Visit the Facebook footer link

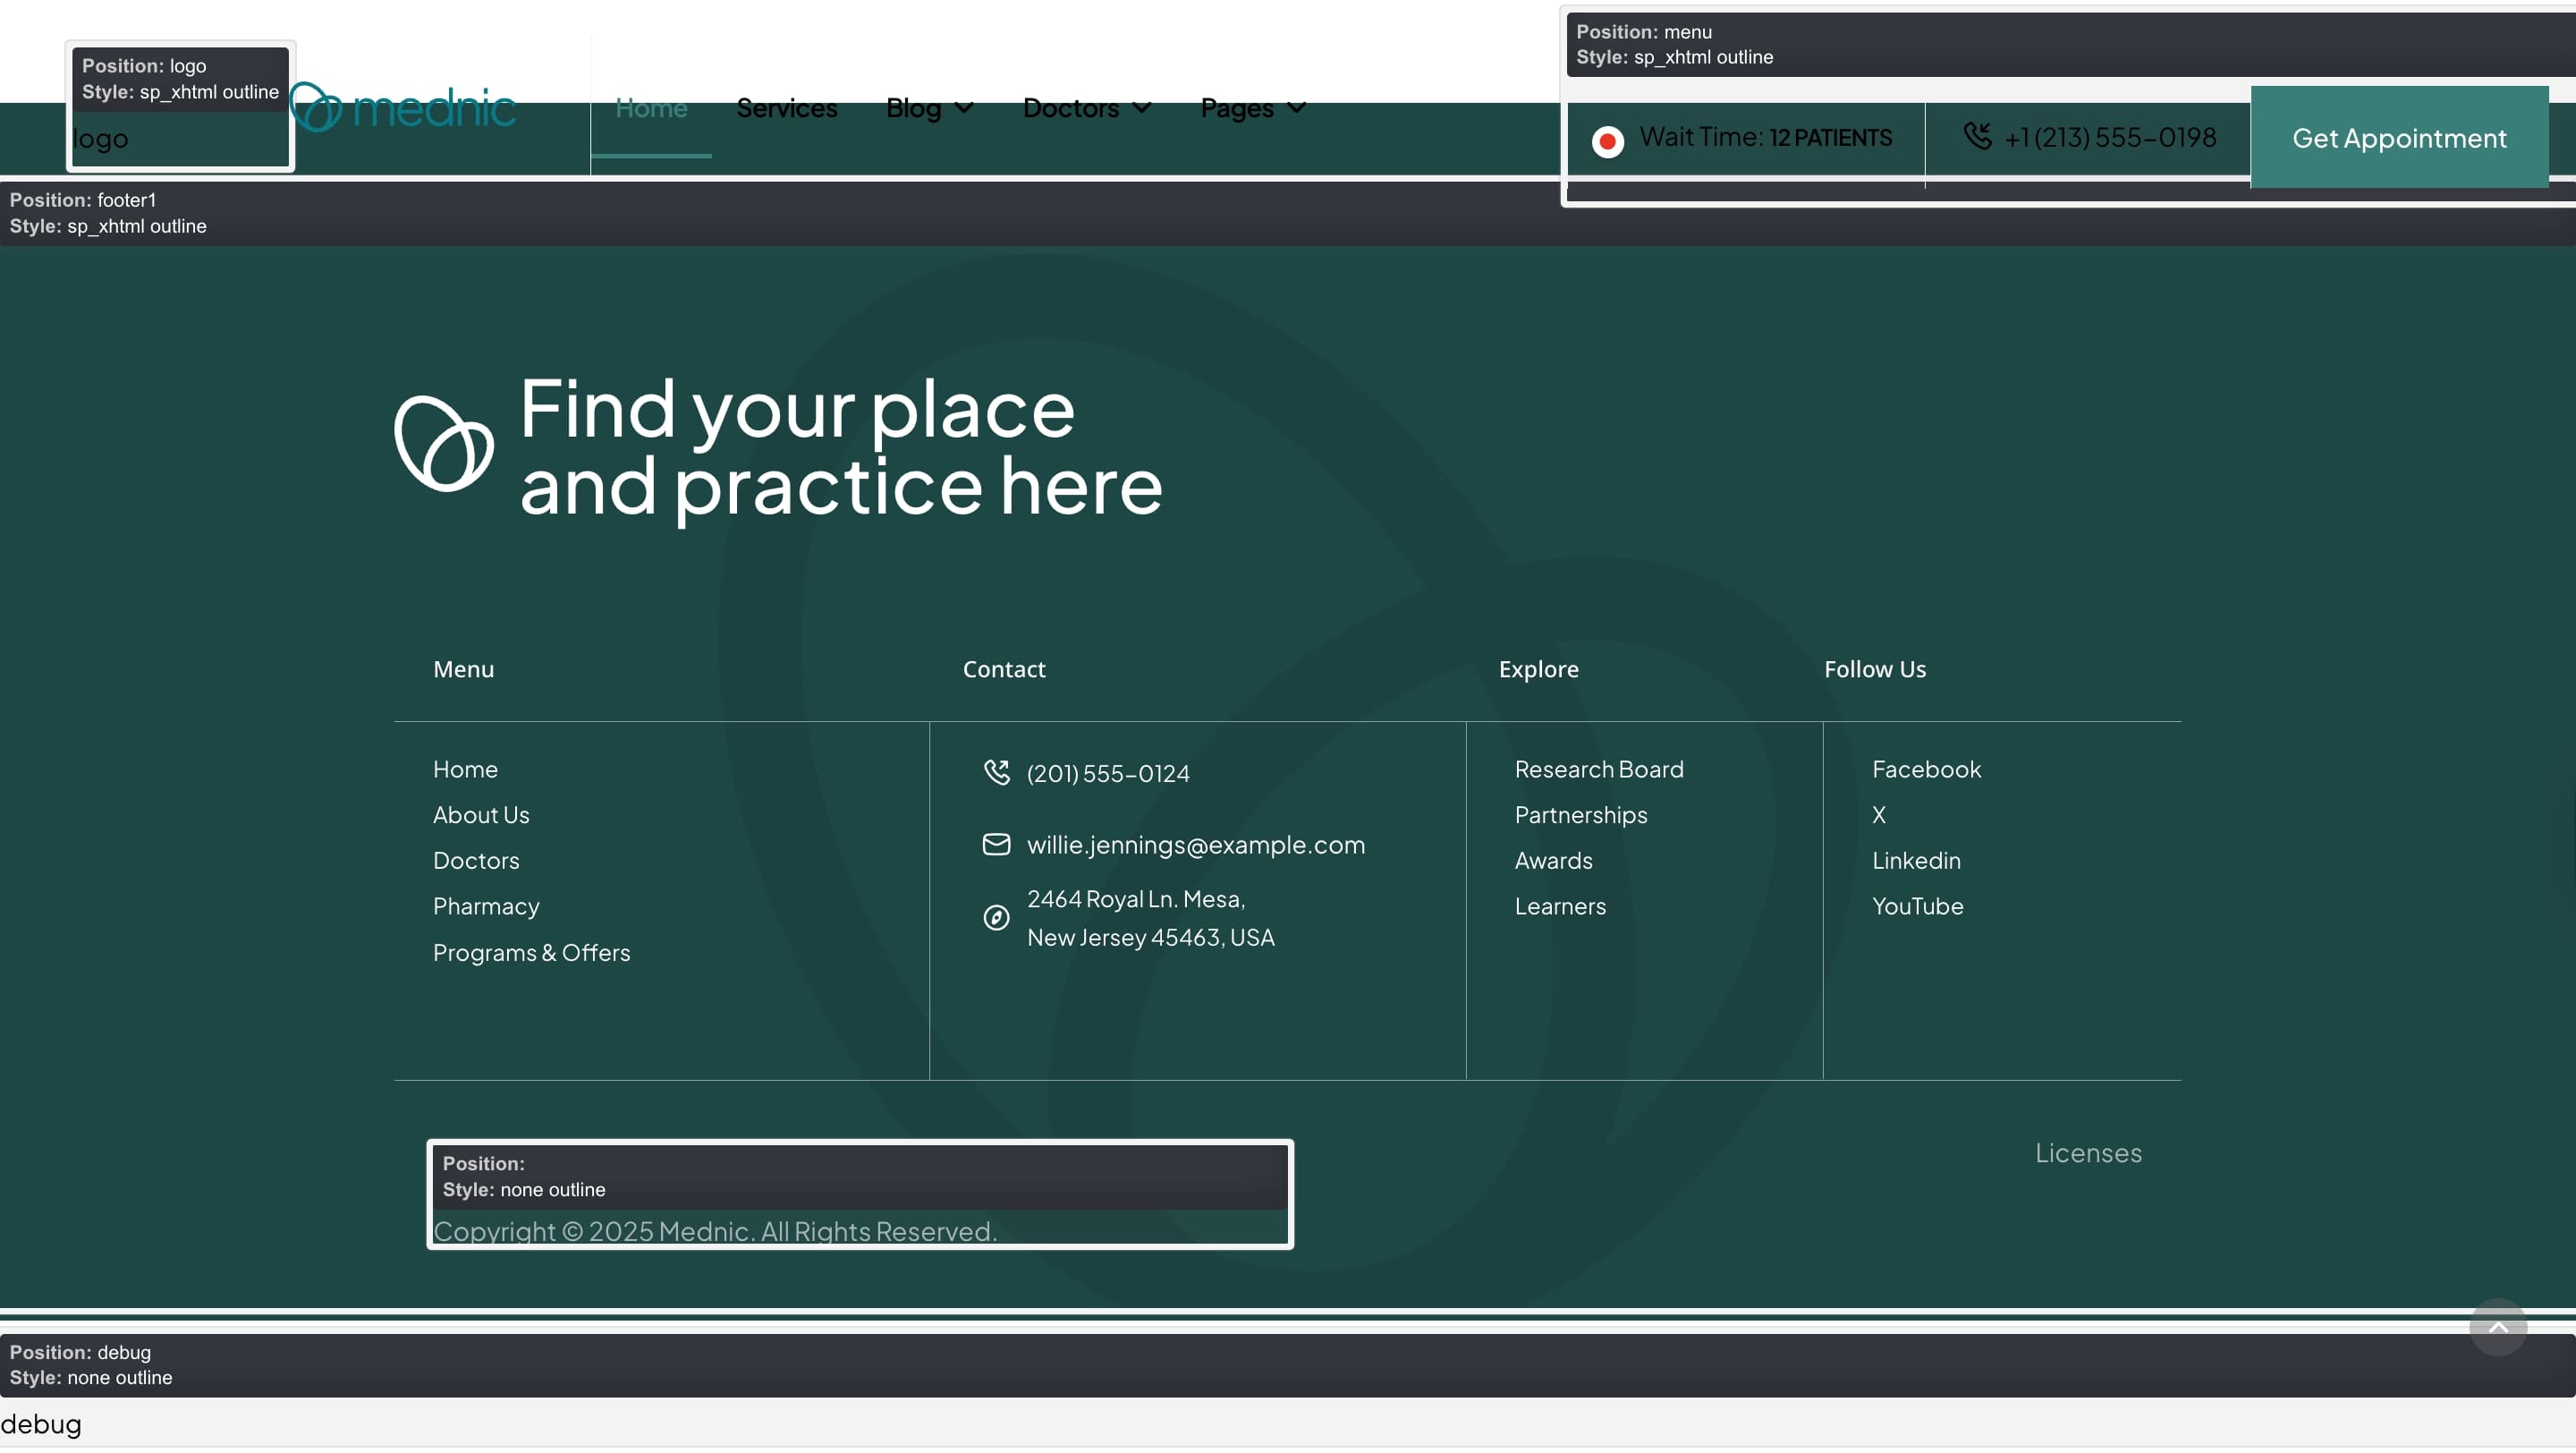[1925, 769]
